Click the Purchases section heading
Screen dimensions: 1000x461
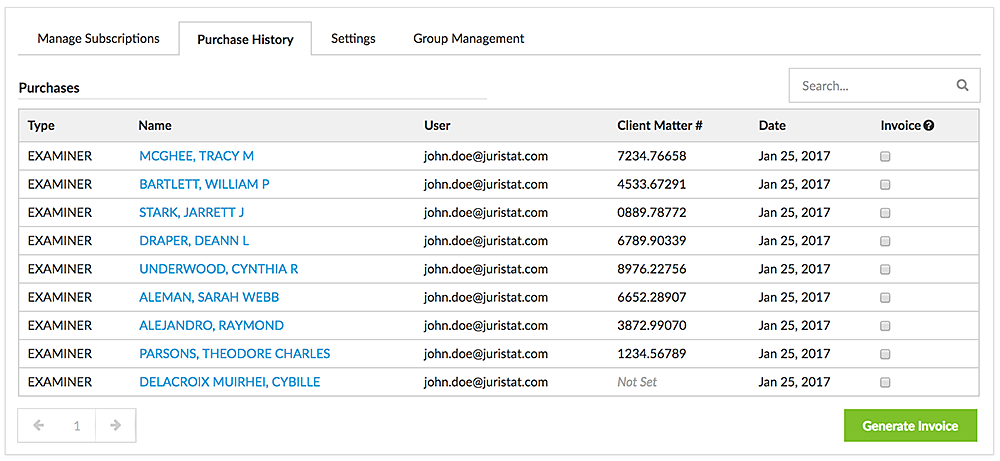coord(49,88)
